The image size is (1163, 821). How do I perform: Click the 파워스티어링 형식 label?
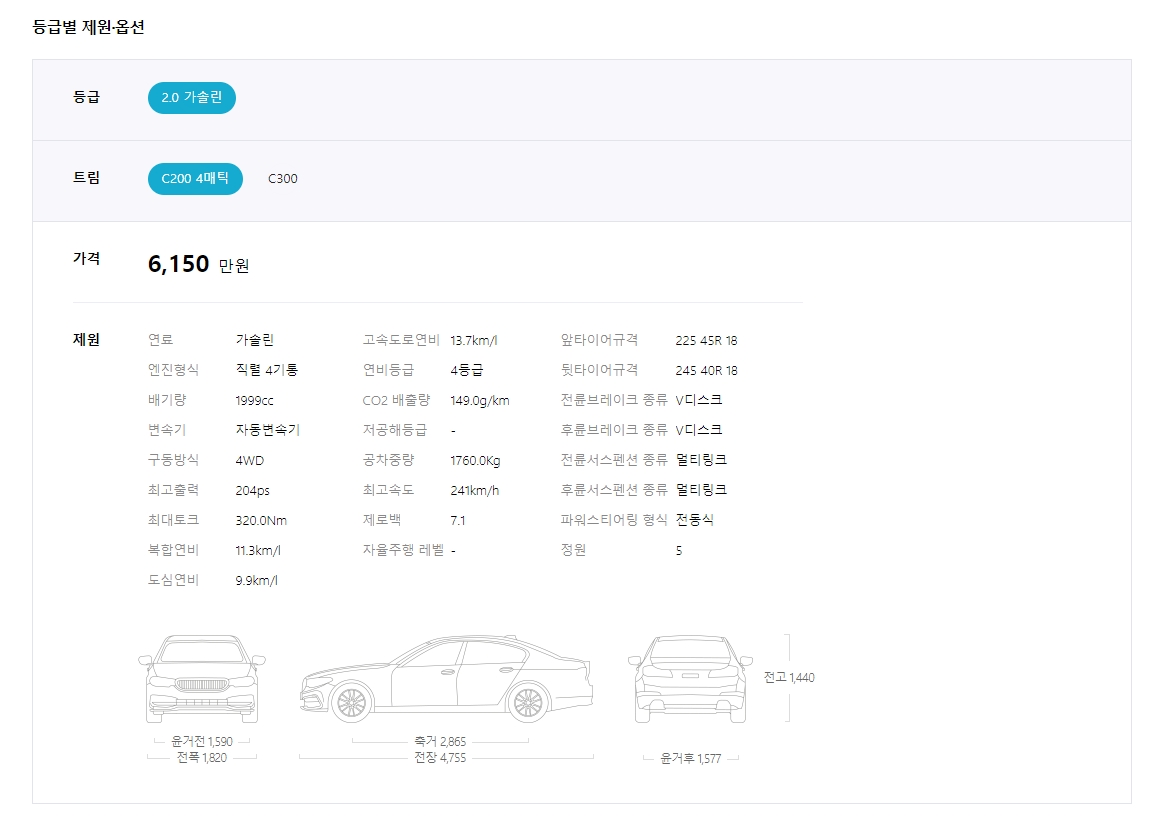click(613, 519)
